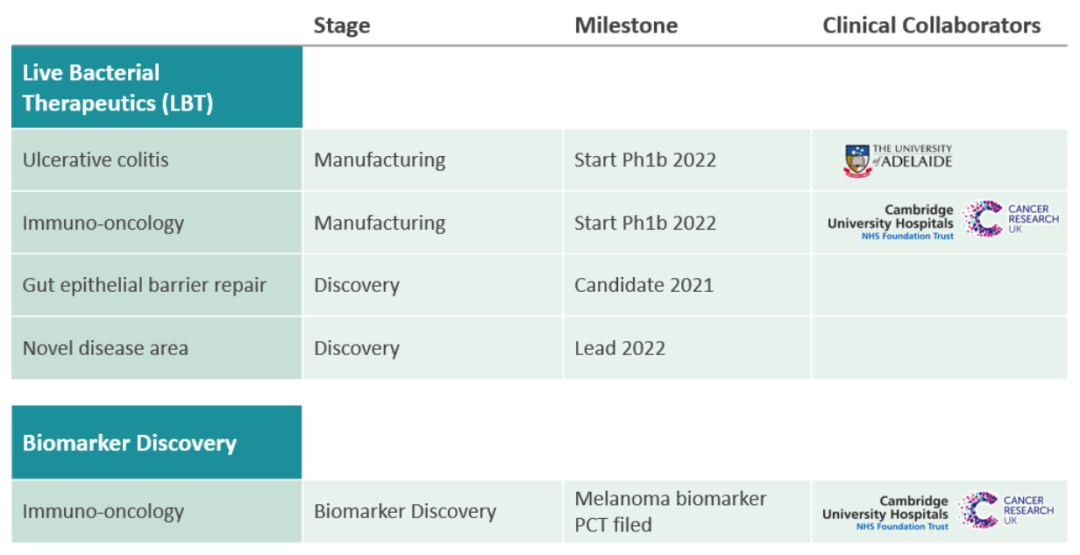The width and height of the screenshot is (1080, 555).
Task: Select the Milestone column header
Action: (626, 26)
